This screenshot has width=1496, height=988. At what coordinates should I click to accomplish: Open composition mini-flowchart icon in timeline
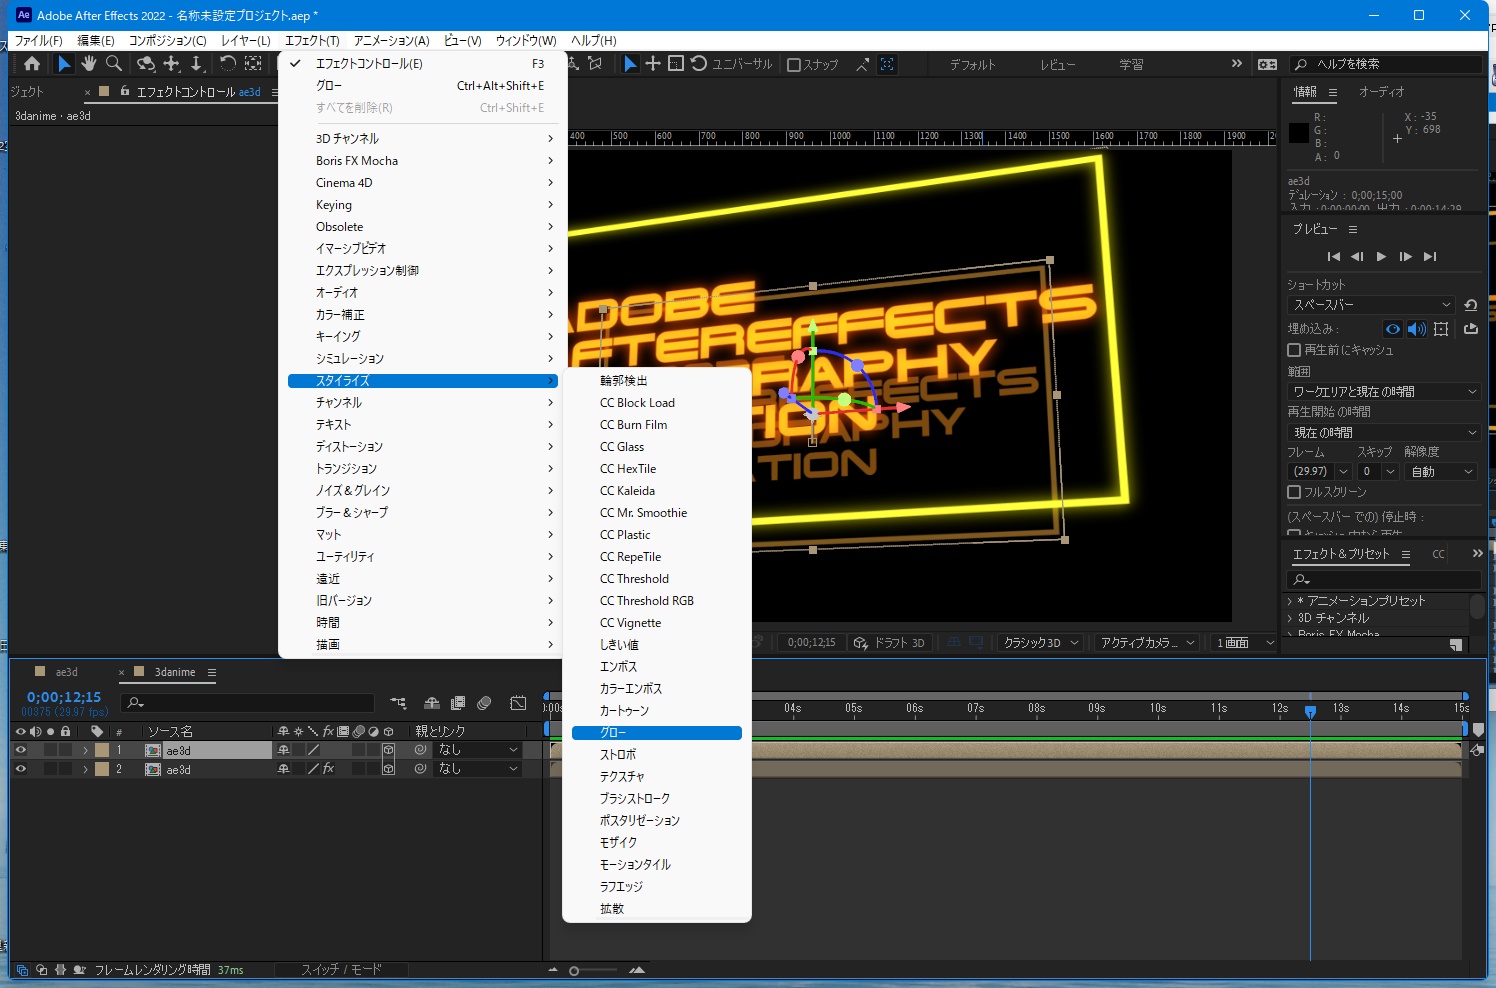(398, 703)
